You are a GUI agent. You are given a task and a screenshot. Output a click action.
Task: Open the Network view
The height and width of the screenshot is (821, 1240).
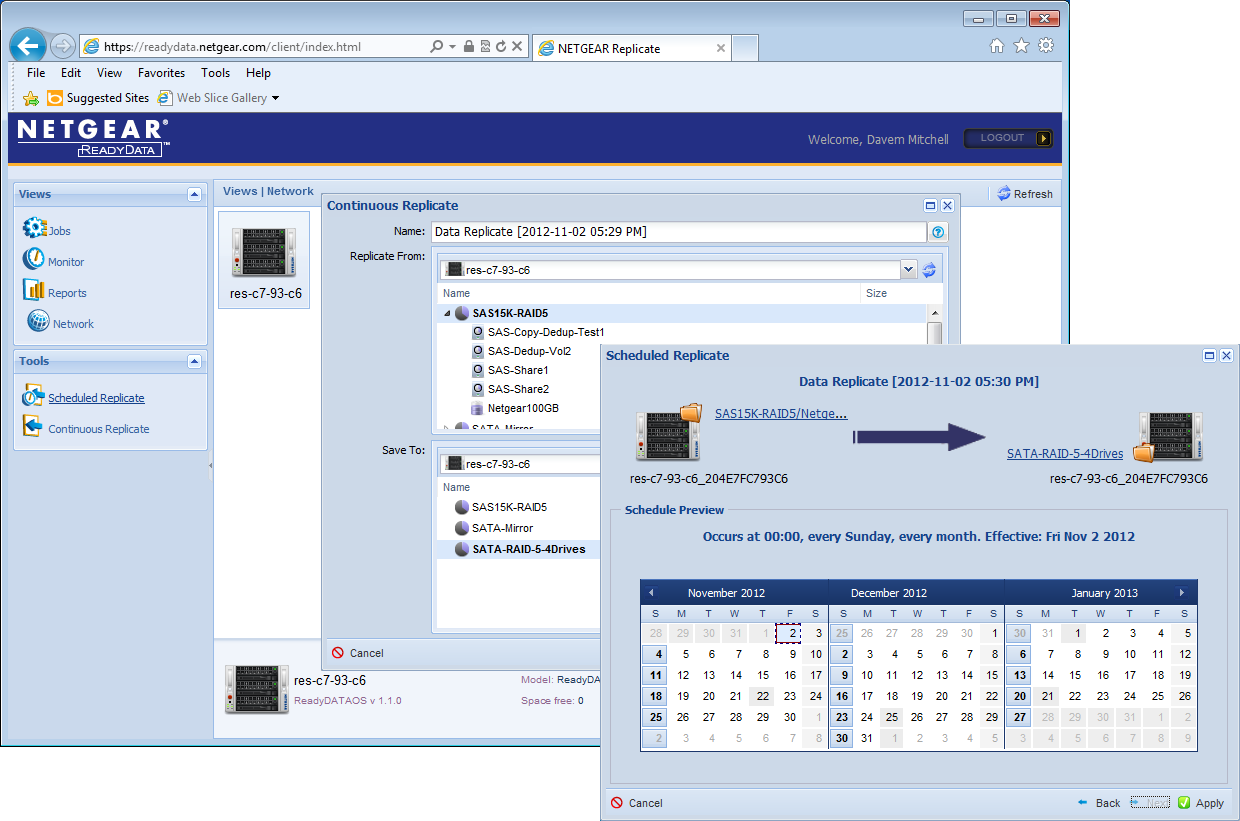pos(60,322)
